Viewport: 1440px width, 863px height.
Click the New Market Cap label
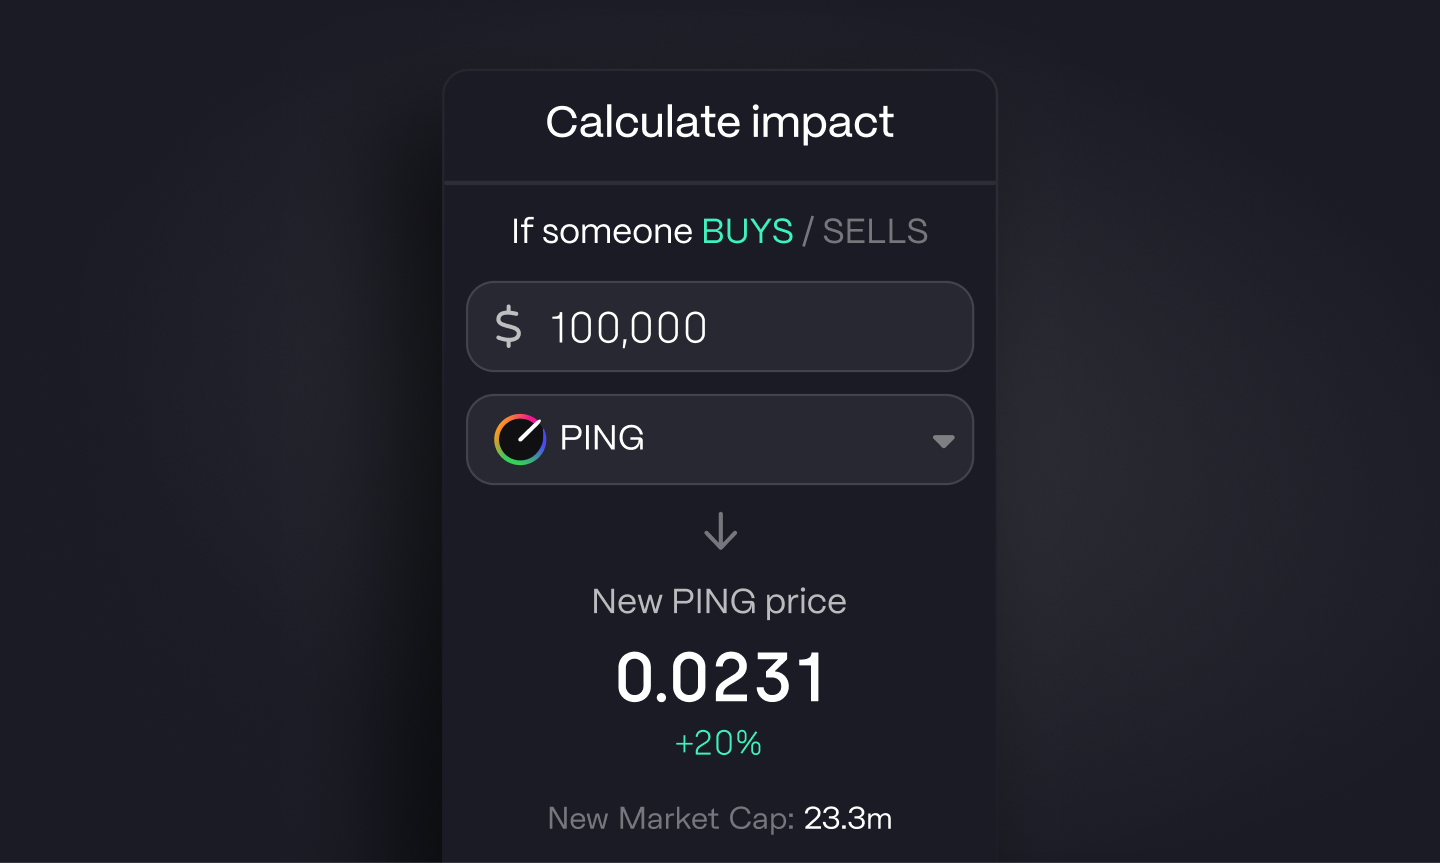pyautogui.click(x=671, y=818)
